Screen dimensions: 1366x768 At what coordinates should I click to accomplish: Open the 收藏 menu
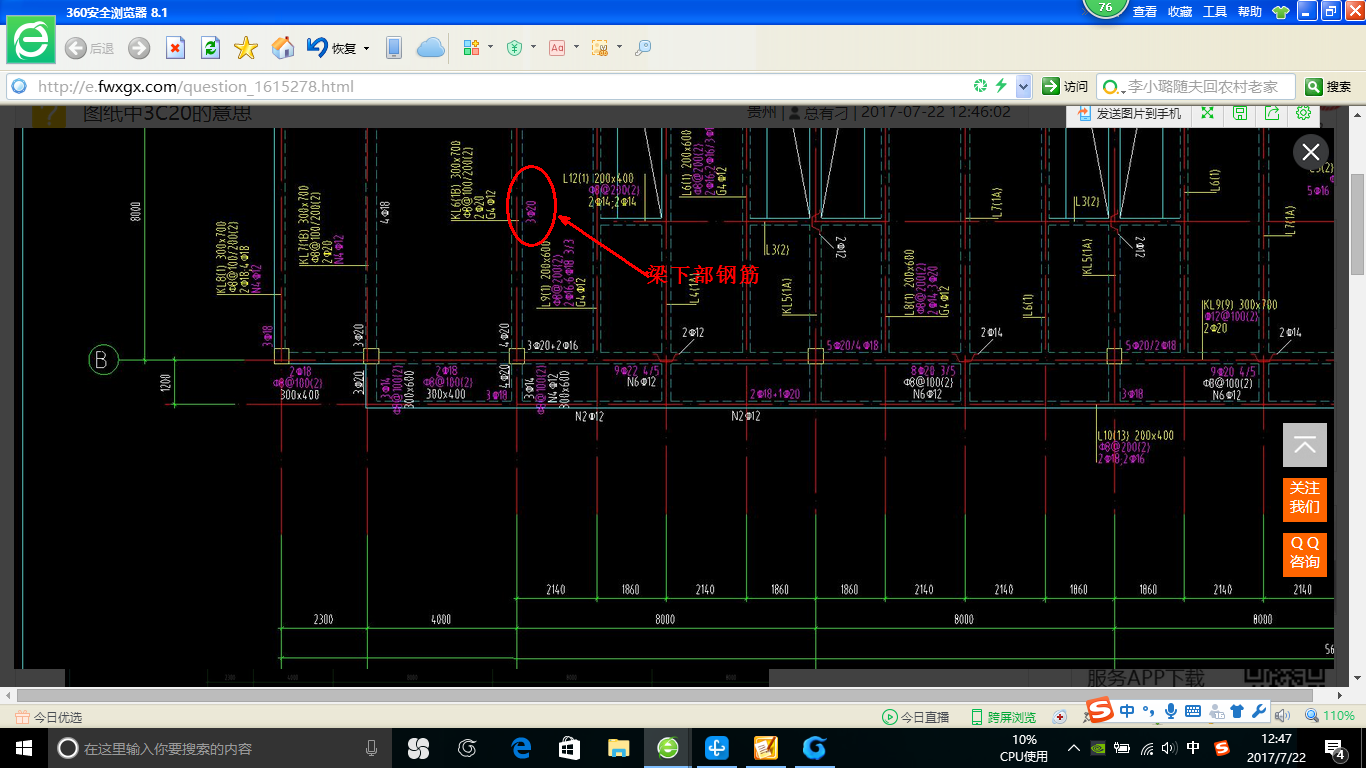[x=1180, y=12]
